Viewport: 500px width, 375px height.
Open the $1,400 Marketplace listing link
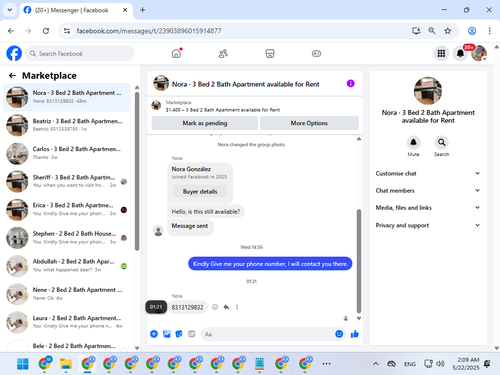(x=223, y=110)
